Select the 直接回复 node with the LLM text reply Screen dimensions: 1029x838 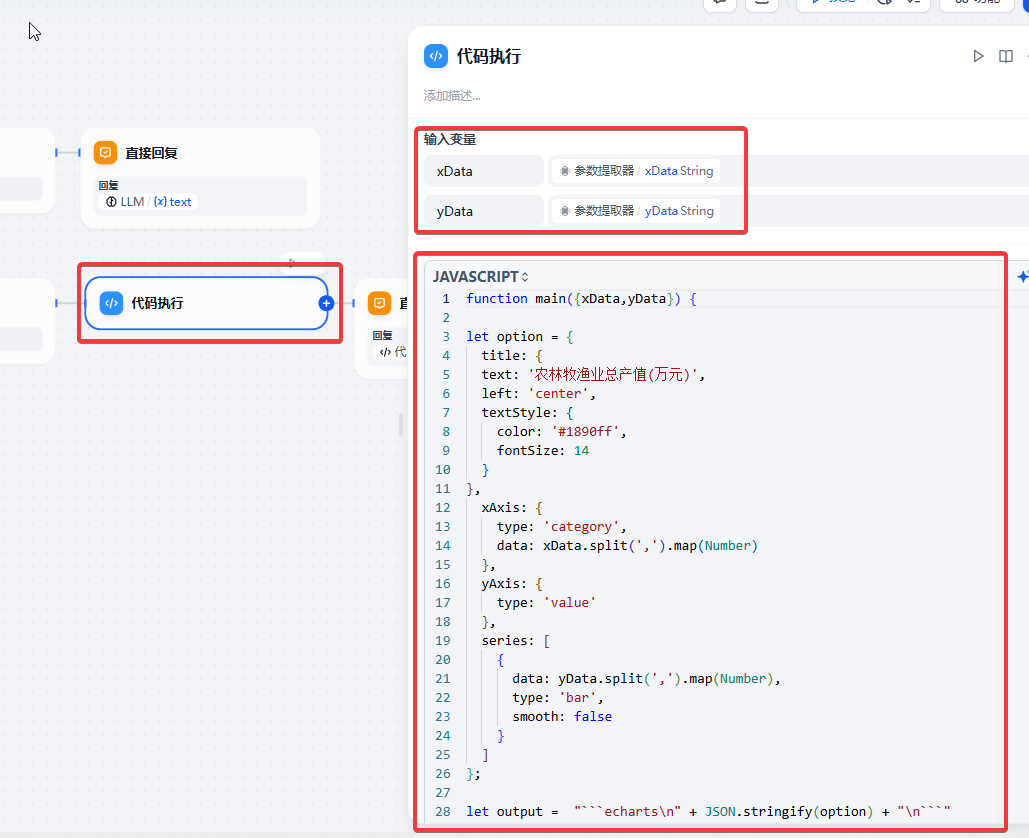point(200,178)
